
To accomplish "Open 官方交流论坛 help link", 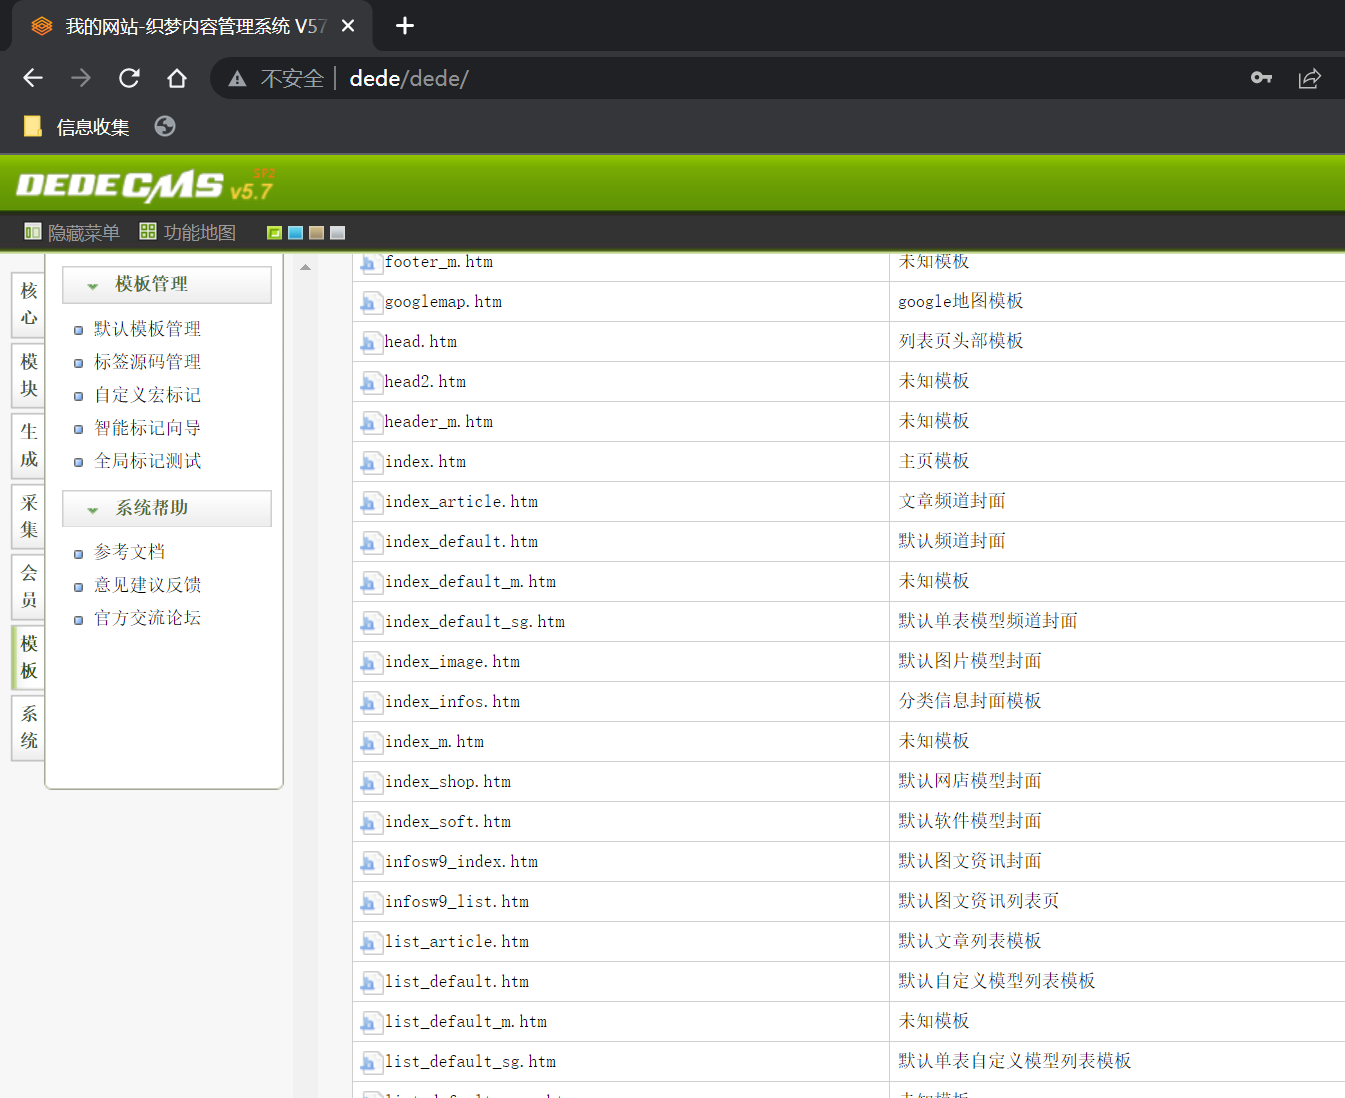I will 147,618.
